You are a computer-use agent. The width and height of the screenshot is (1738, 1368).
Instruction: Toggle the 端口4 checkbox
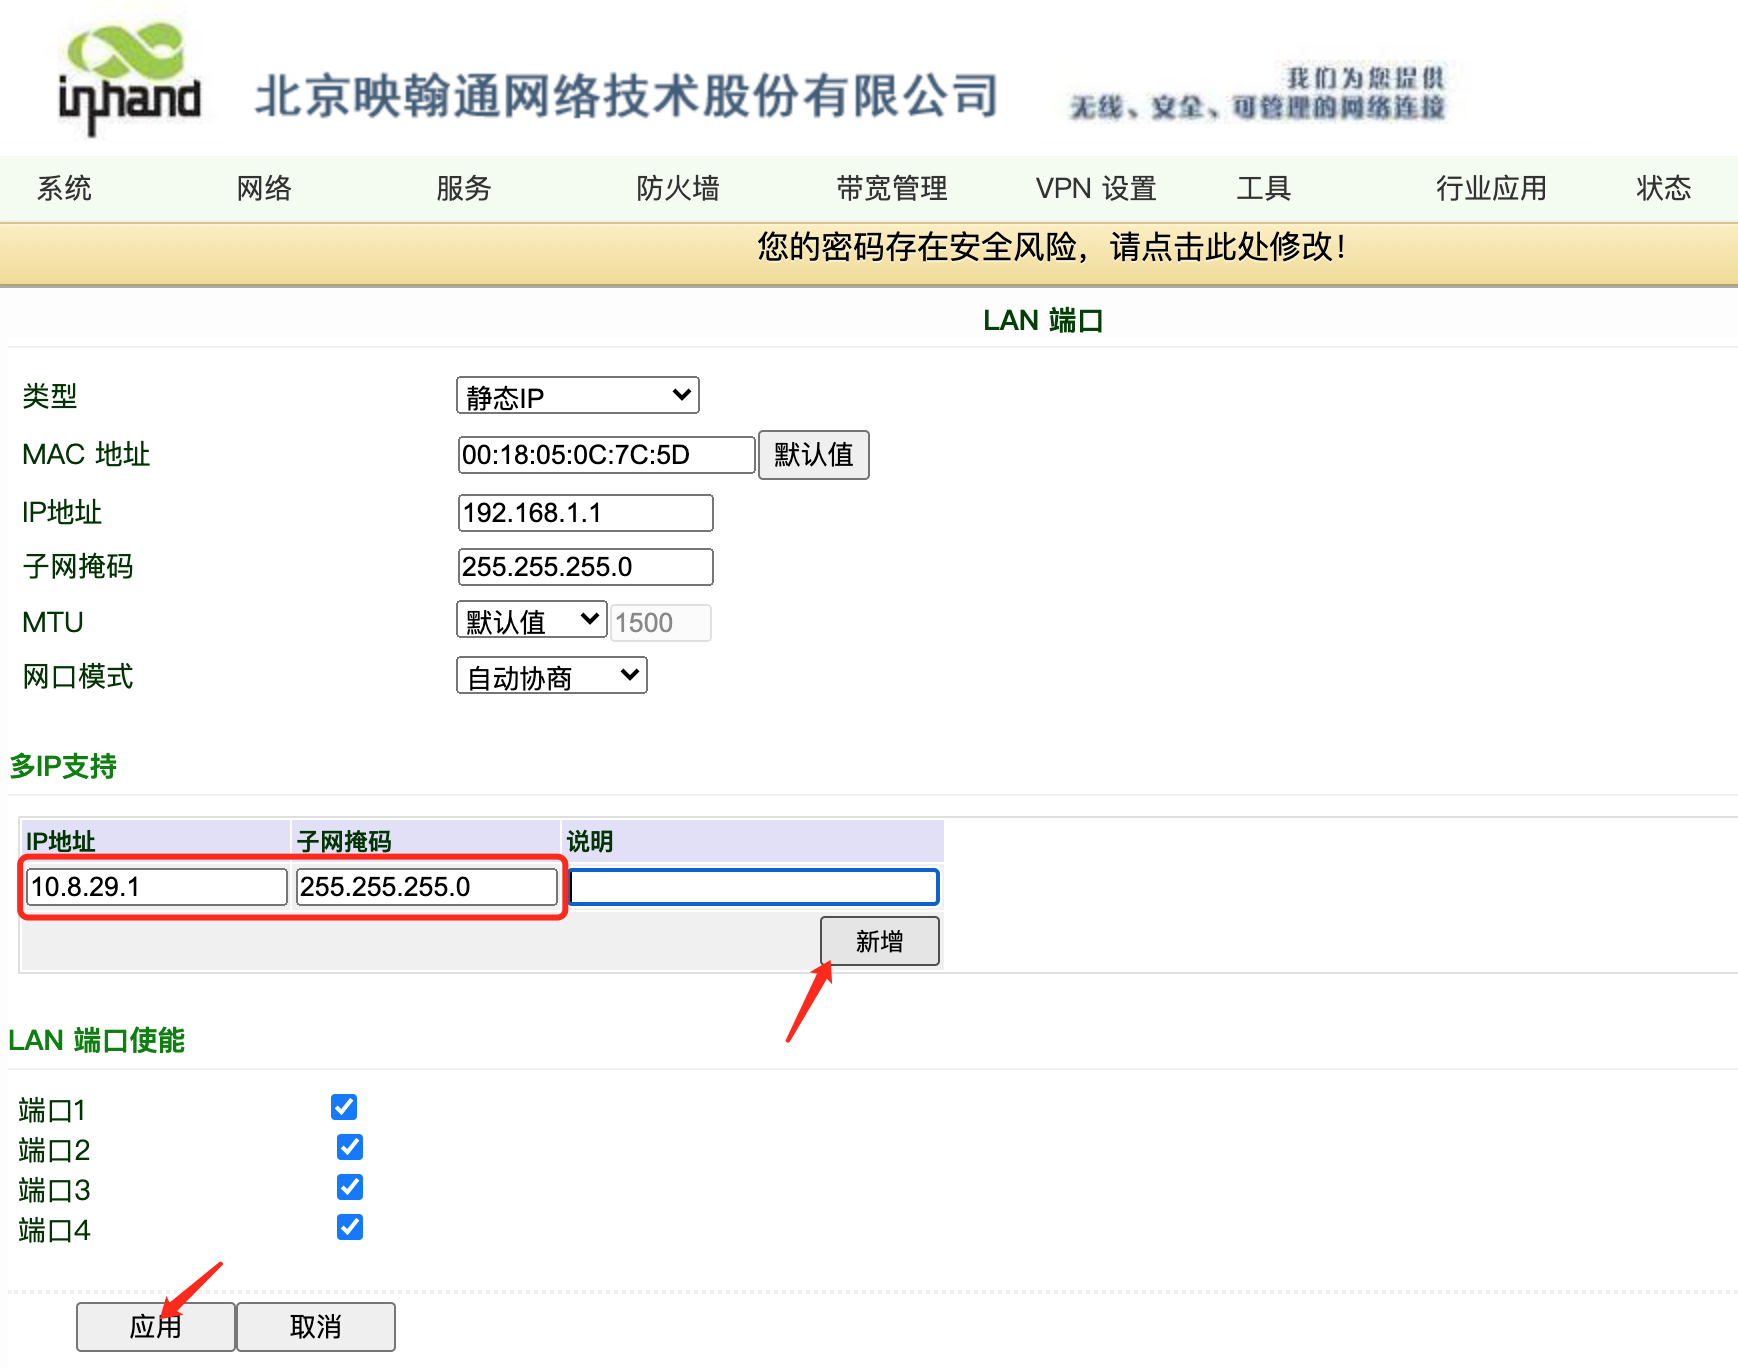pyautogui.click(x=350, y=1227)
